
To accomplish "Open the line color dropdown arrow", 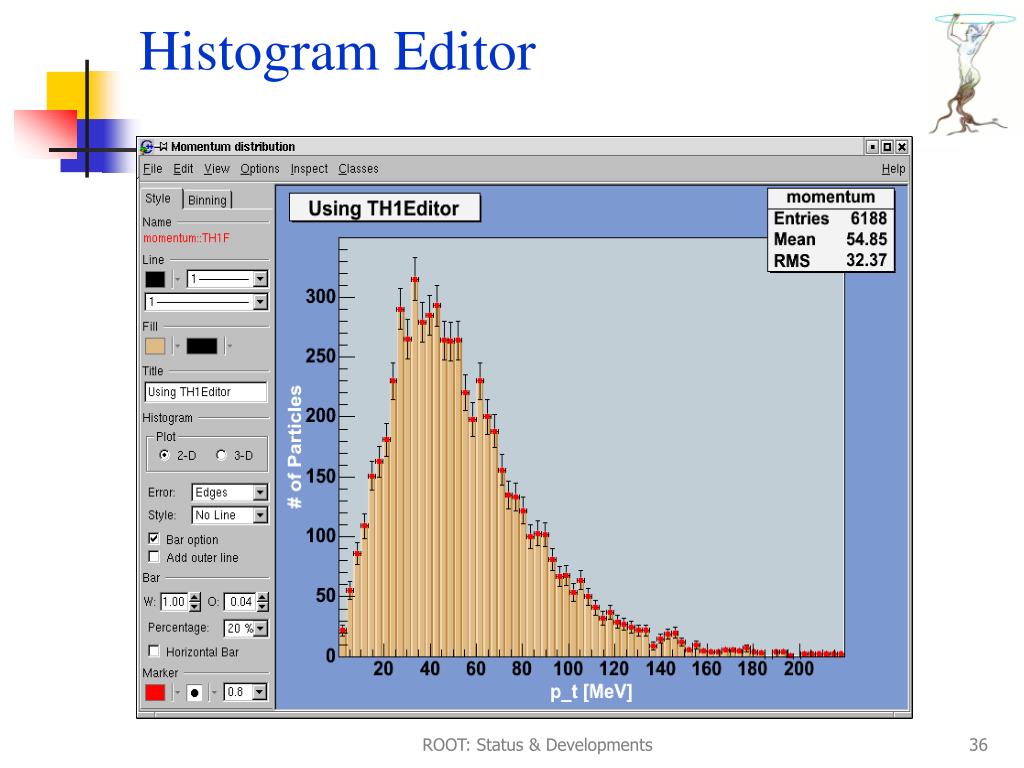I will pos(177,280).
